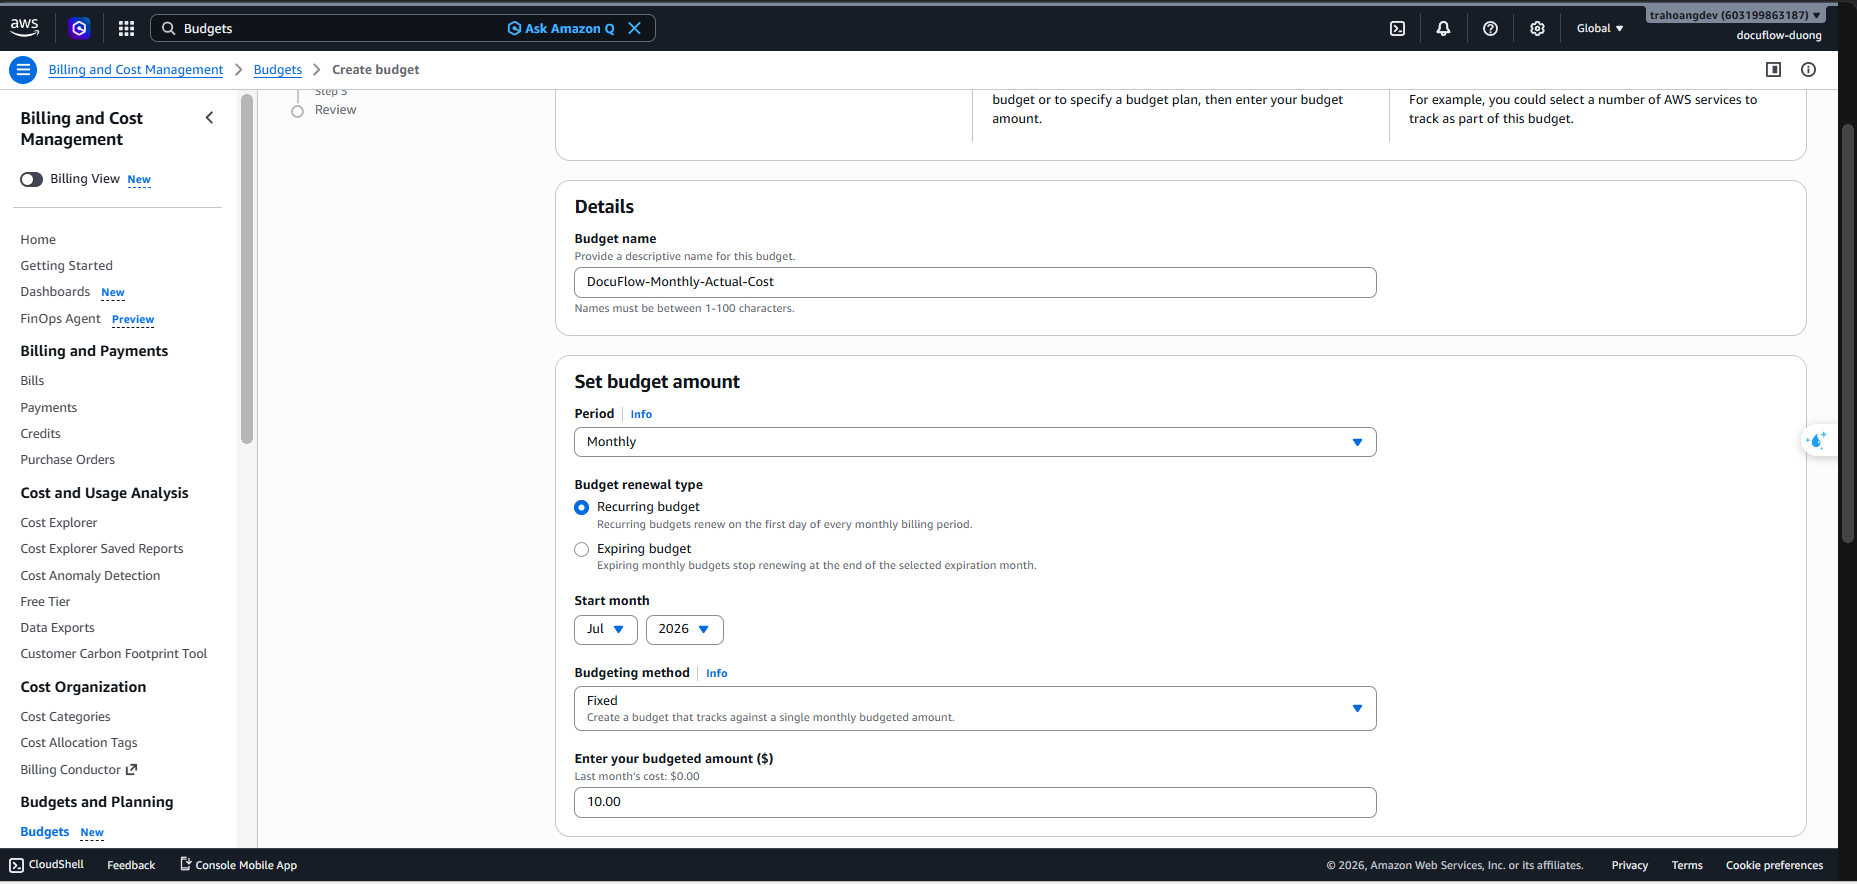The image size is (1857, 884).
Task: Open the Console Mobile App link
Action: tap(238, 865)
